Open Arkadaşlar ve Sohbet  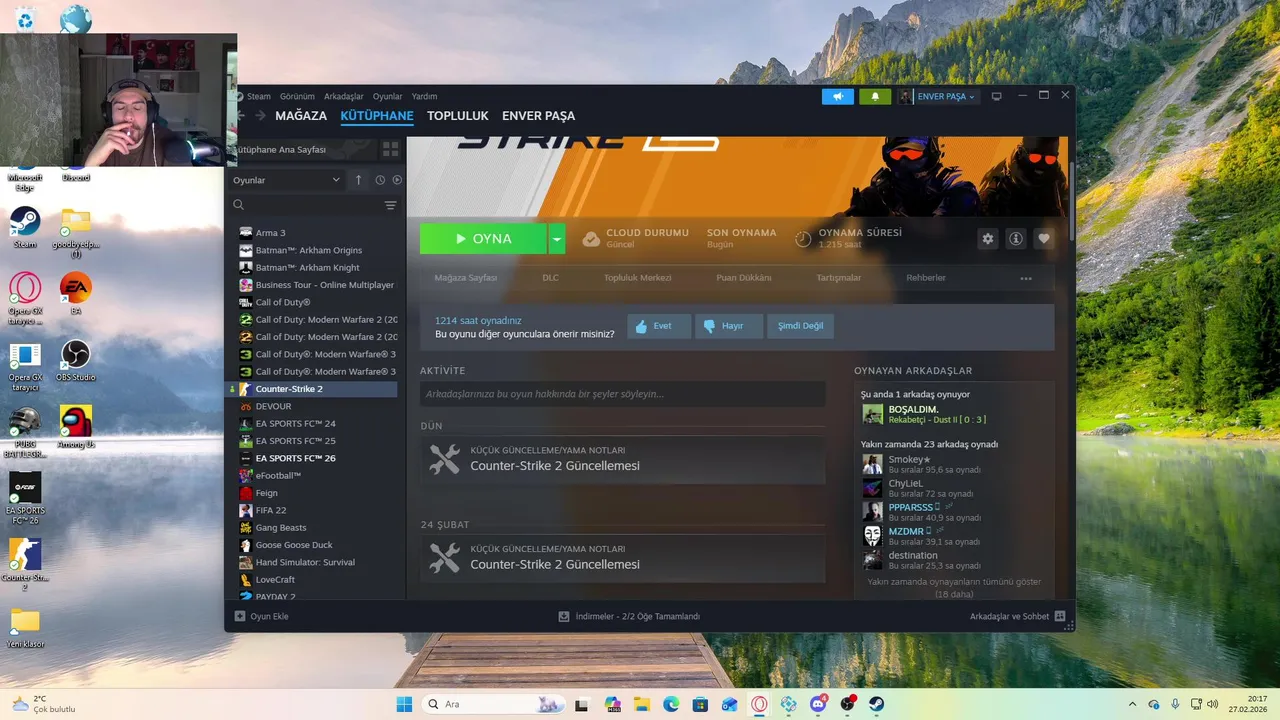1017,617
